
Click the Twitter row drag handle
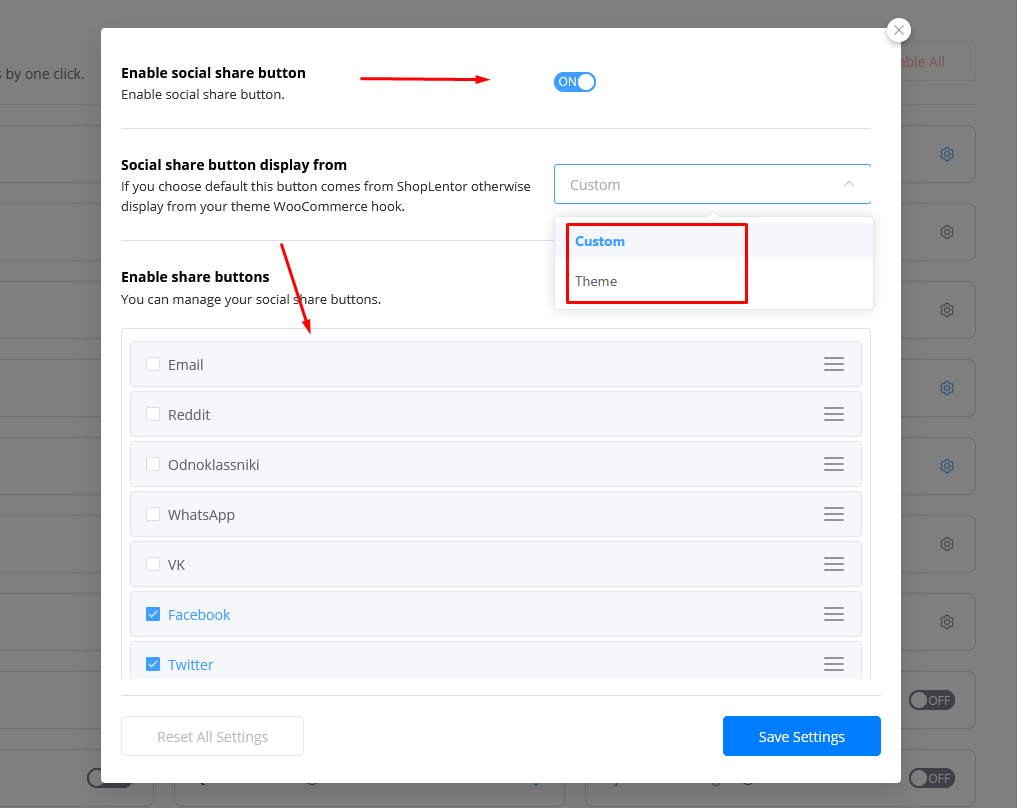(x=833, y=664)
